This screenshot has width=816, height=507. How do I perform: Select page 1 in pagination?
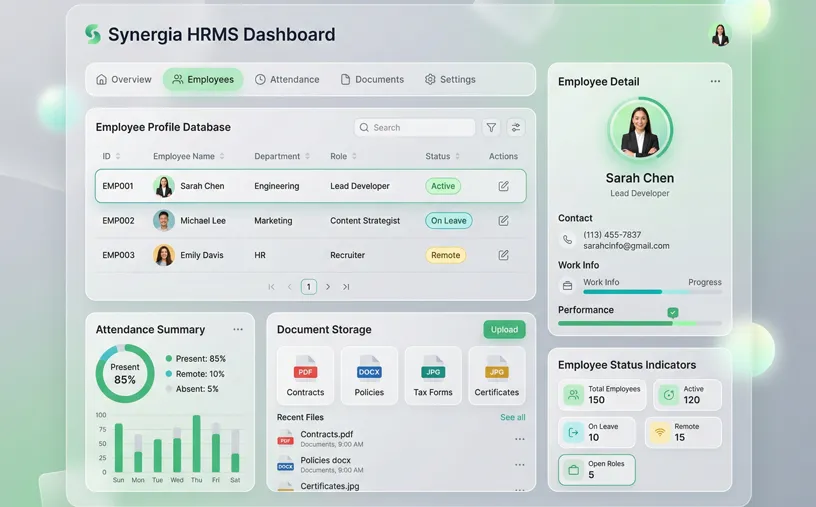309,287
